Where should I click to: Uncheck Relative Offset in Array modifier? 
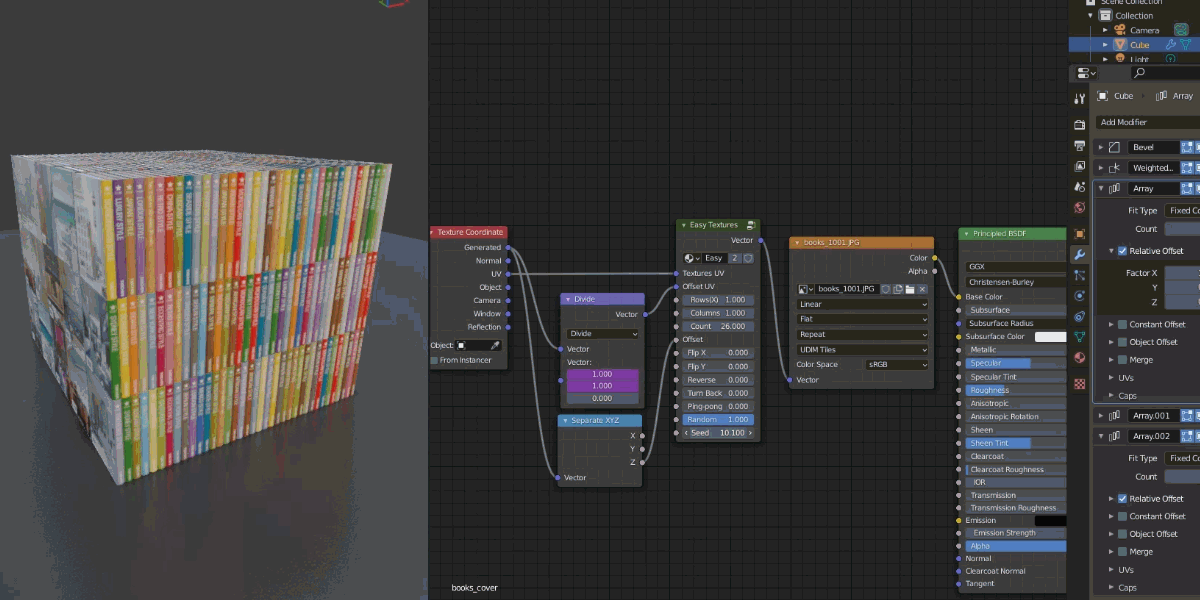tap(1122, 251)
